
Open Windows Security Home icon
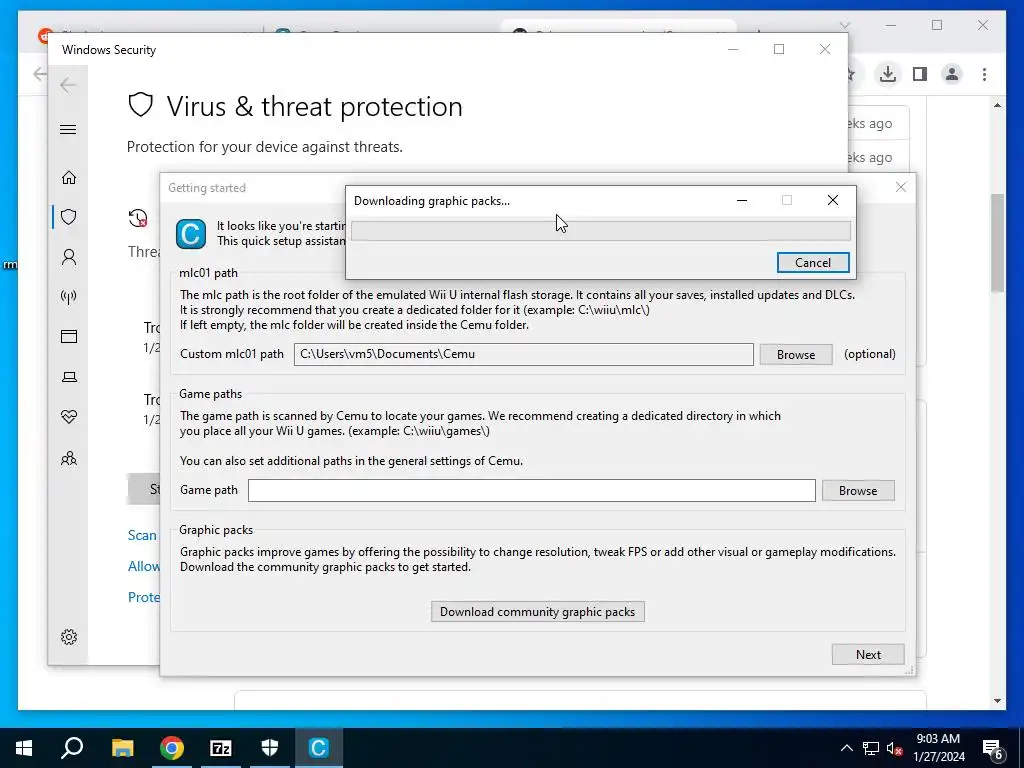69,178
